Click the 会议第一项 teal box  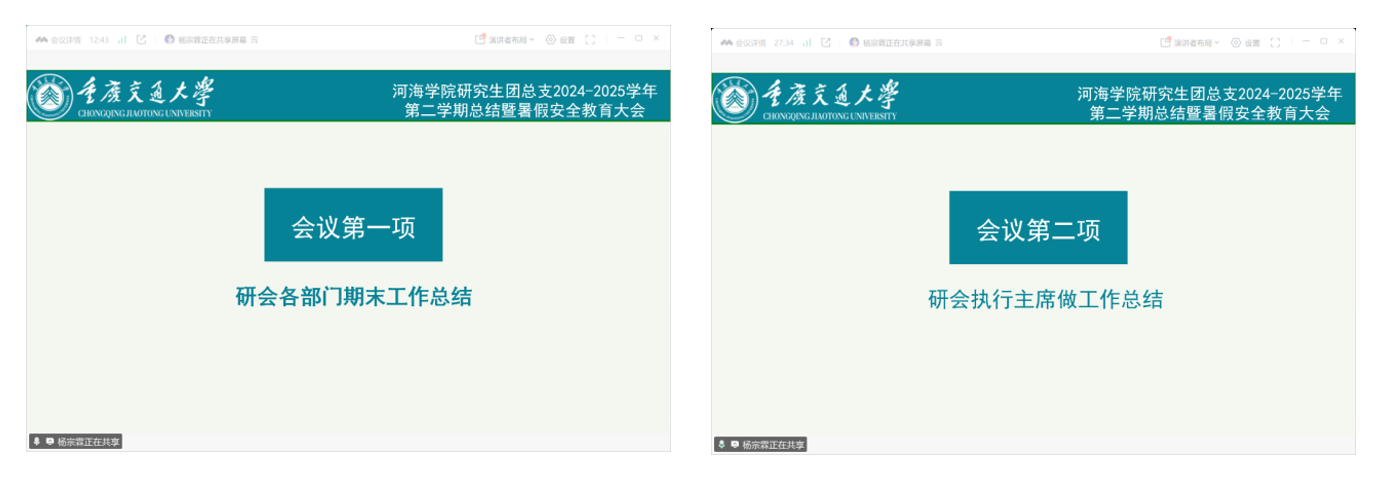click(353, 225)
